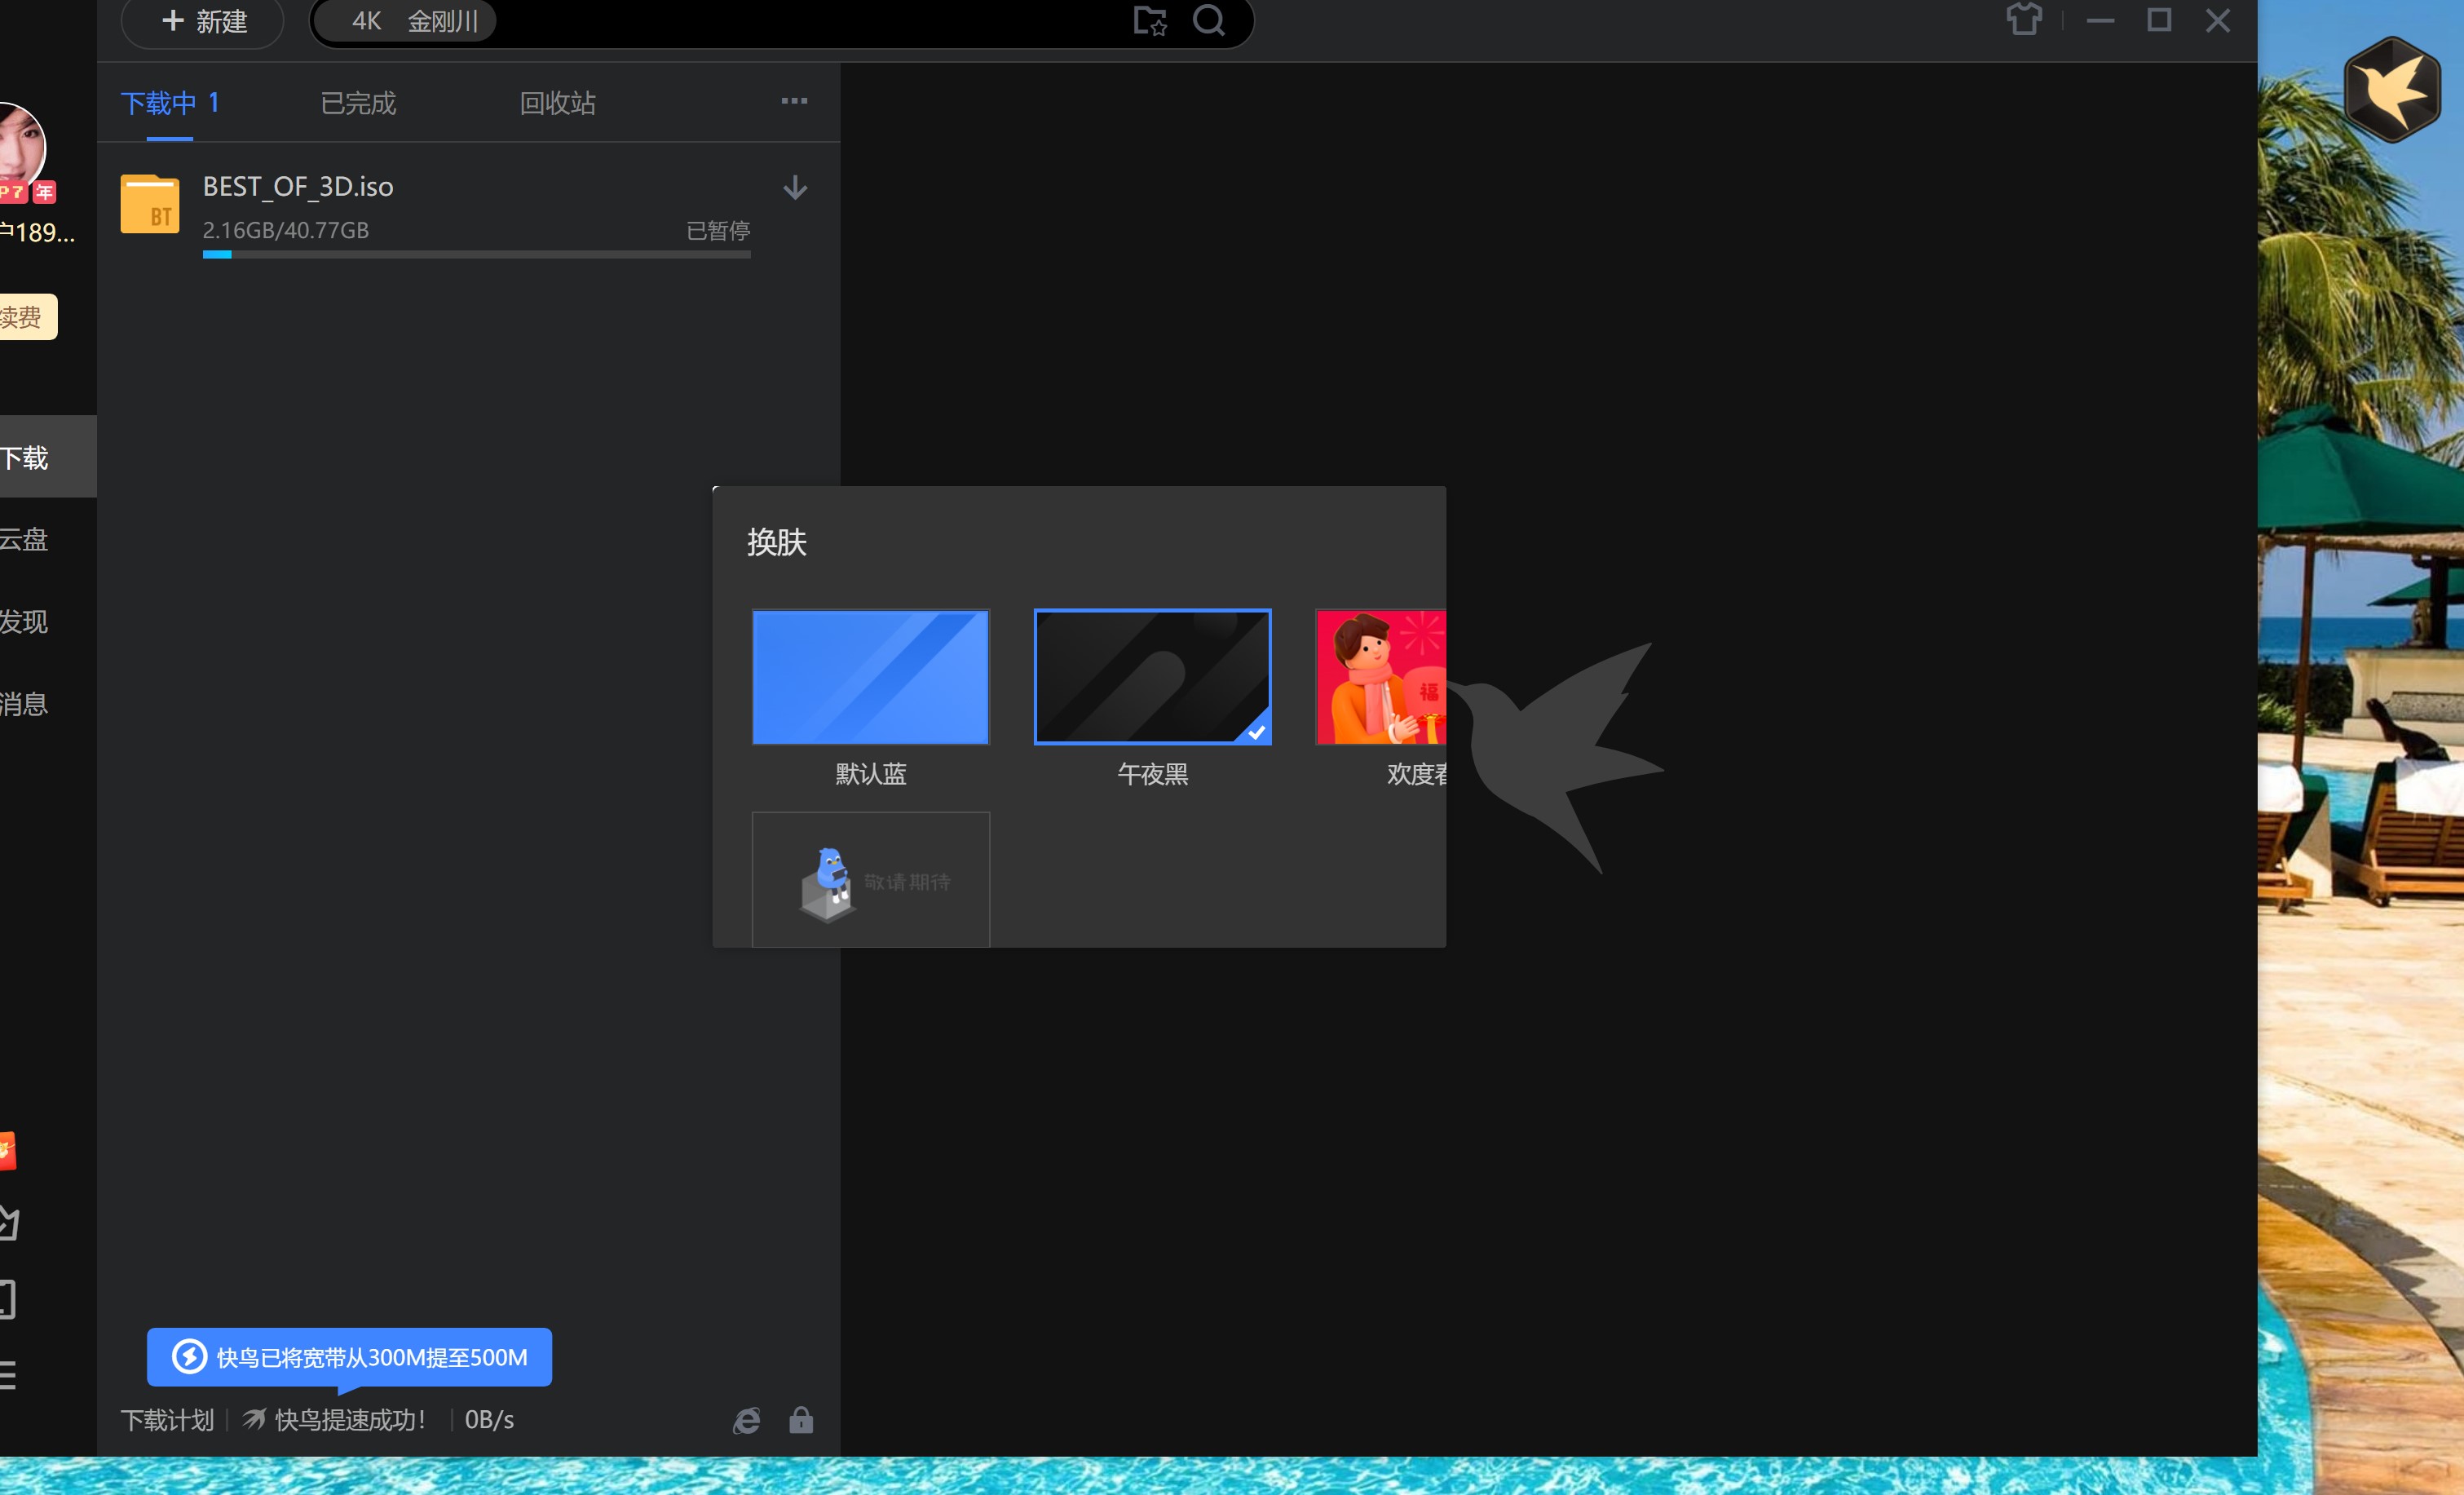
Task: Open the favorites folder icon in search bar
Action: (x=1149, y=20)
